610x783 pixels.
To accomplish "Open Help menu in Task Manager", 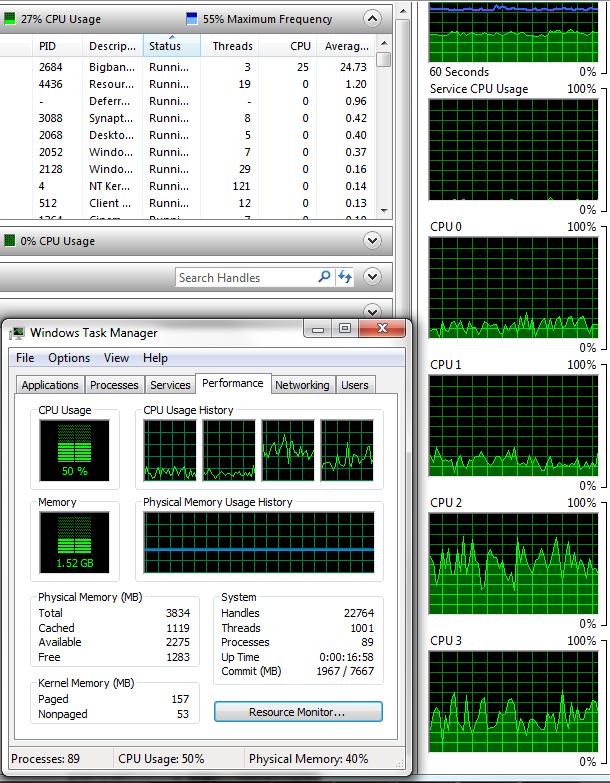I will point(155,358).
